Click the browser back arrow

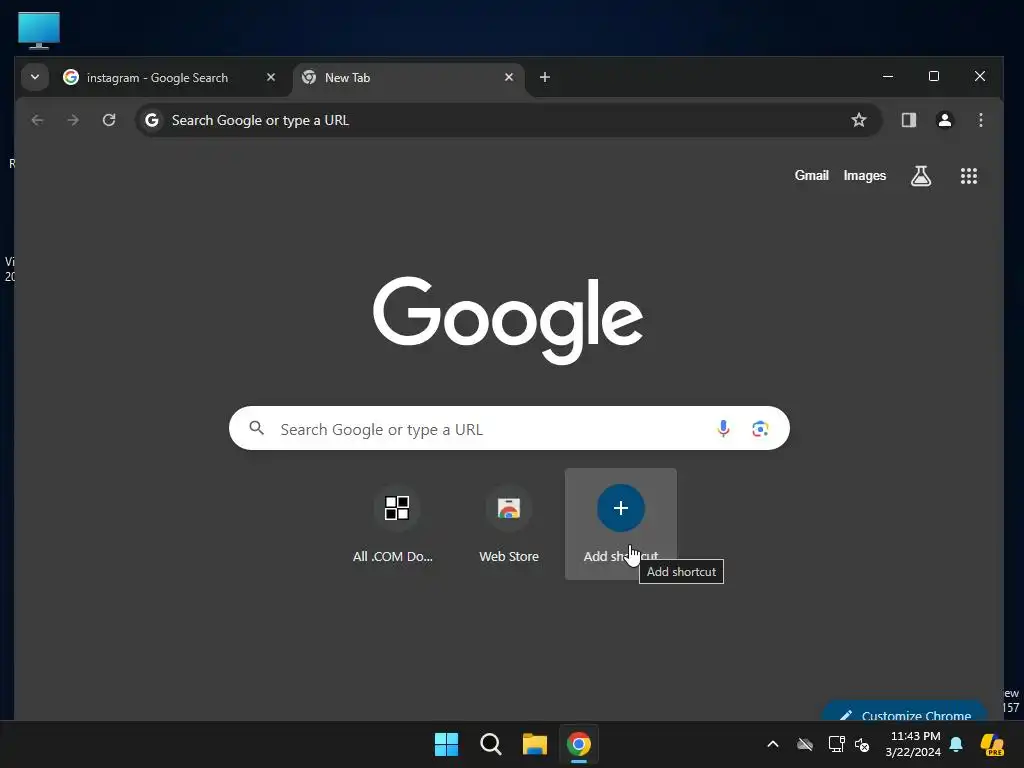click(38, 120)
